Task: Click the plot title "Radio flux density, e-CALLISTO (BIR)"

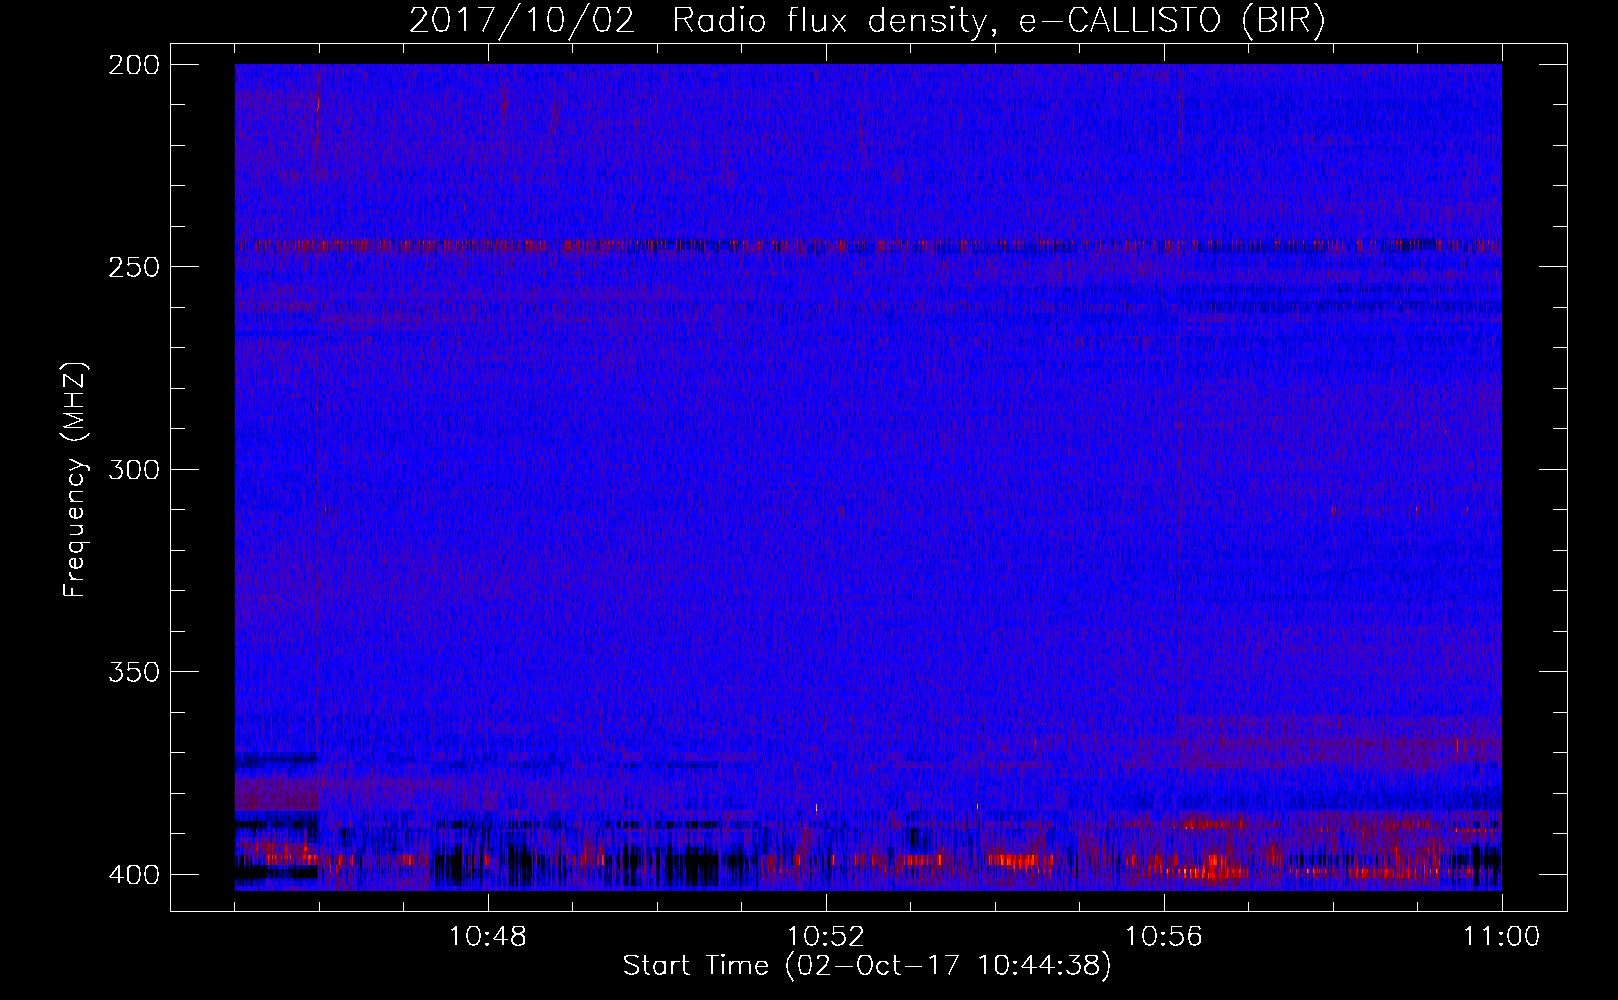Action: tap(998, 21)
